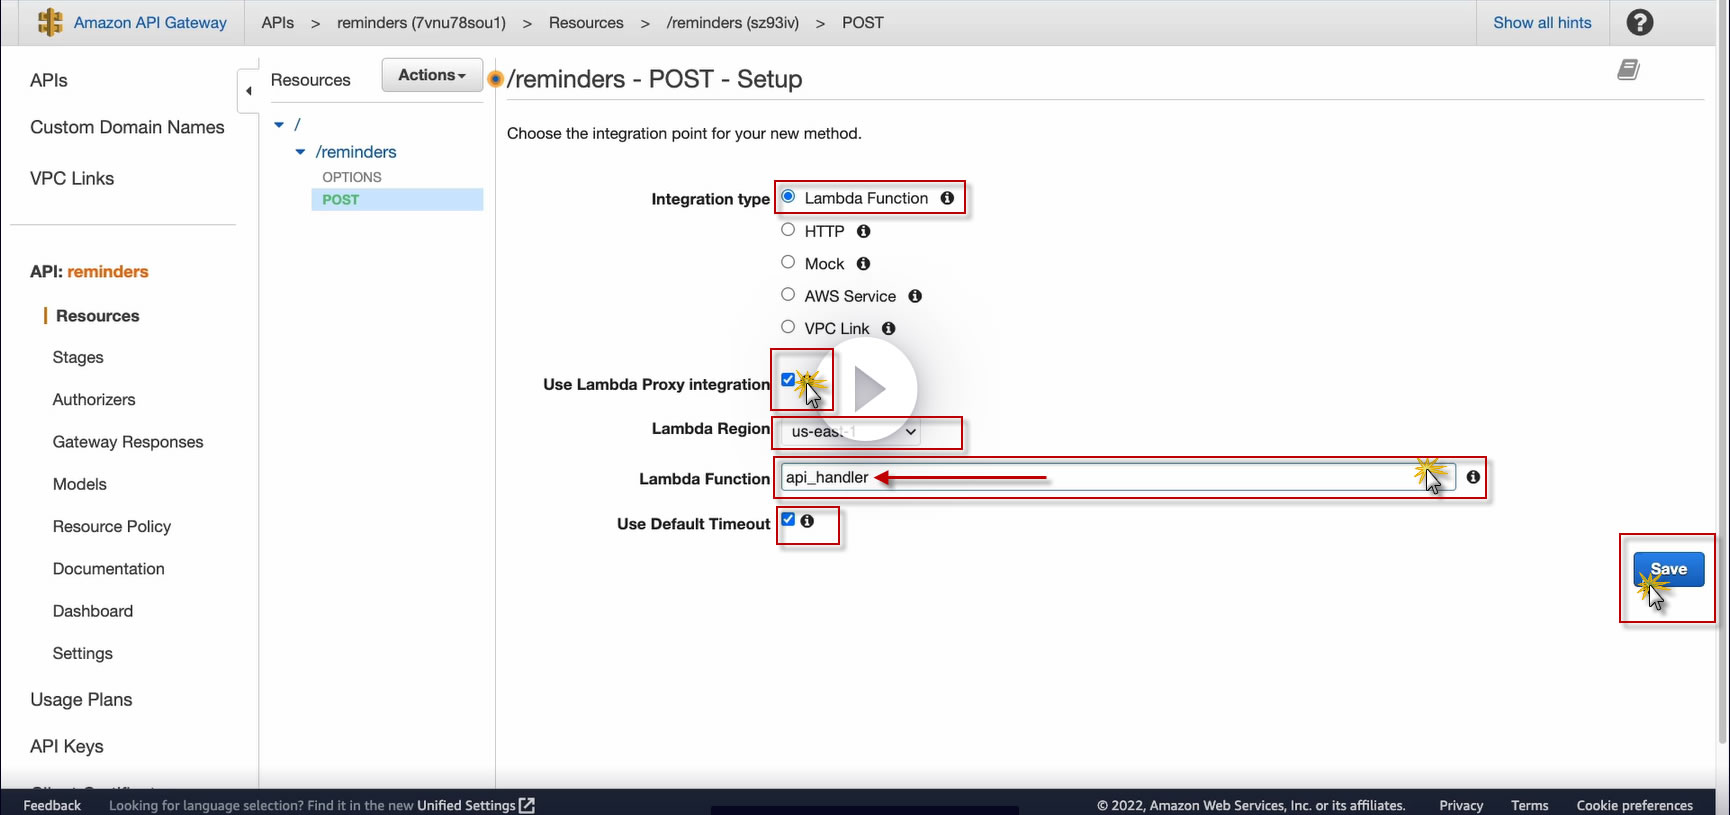Click the POST breadcrumb item
The width and height of the screenshot is (1730, 815).
[863, 22]
